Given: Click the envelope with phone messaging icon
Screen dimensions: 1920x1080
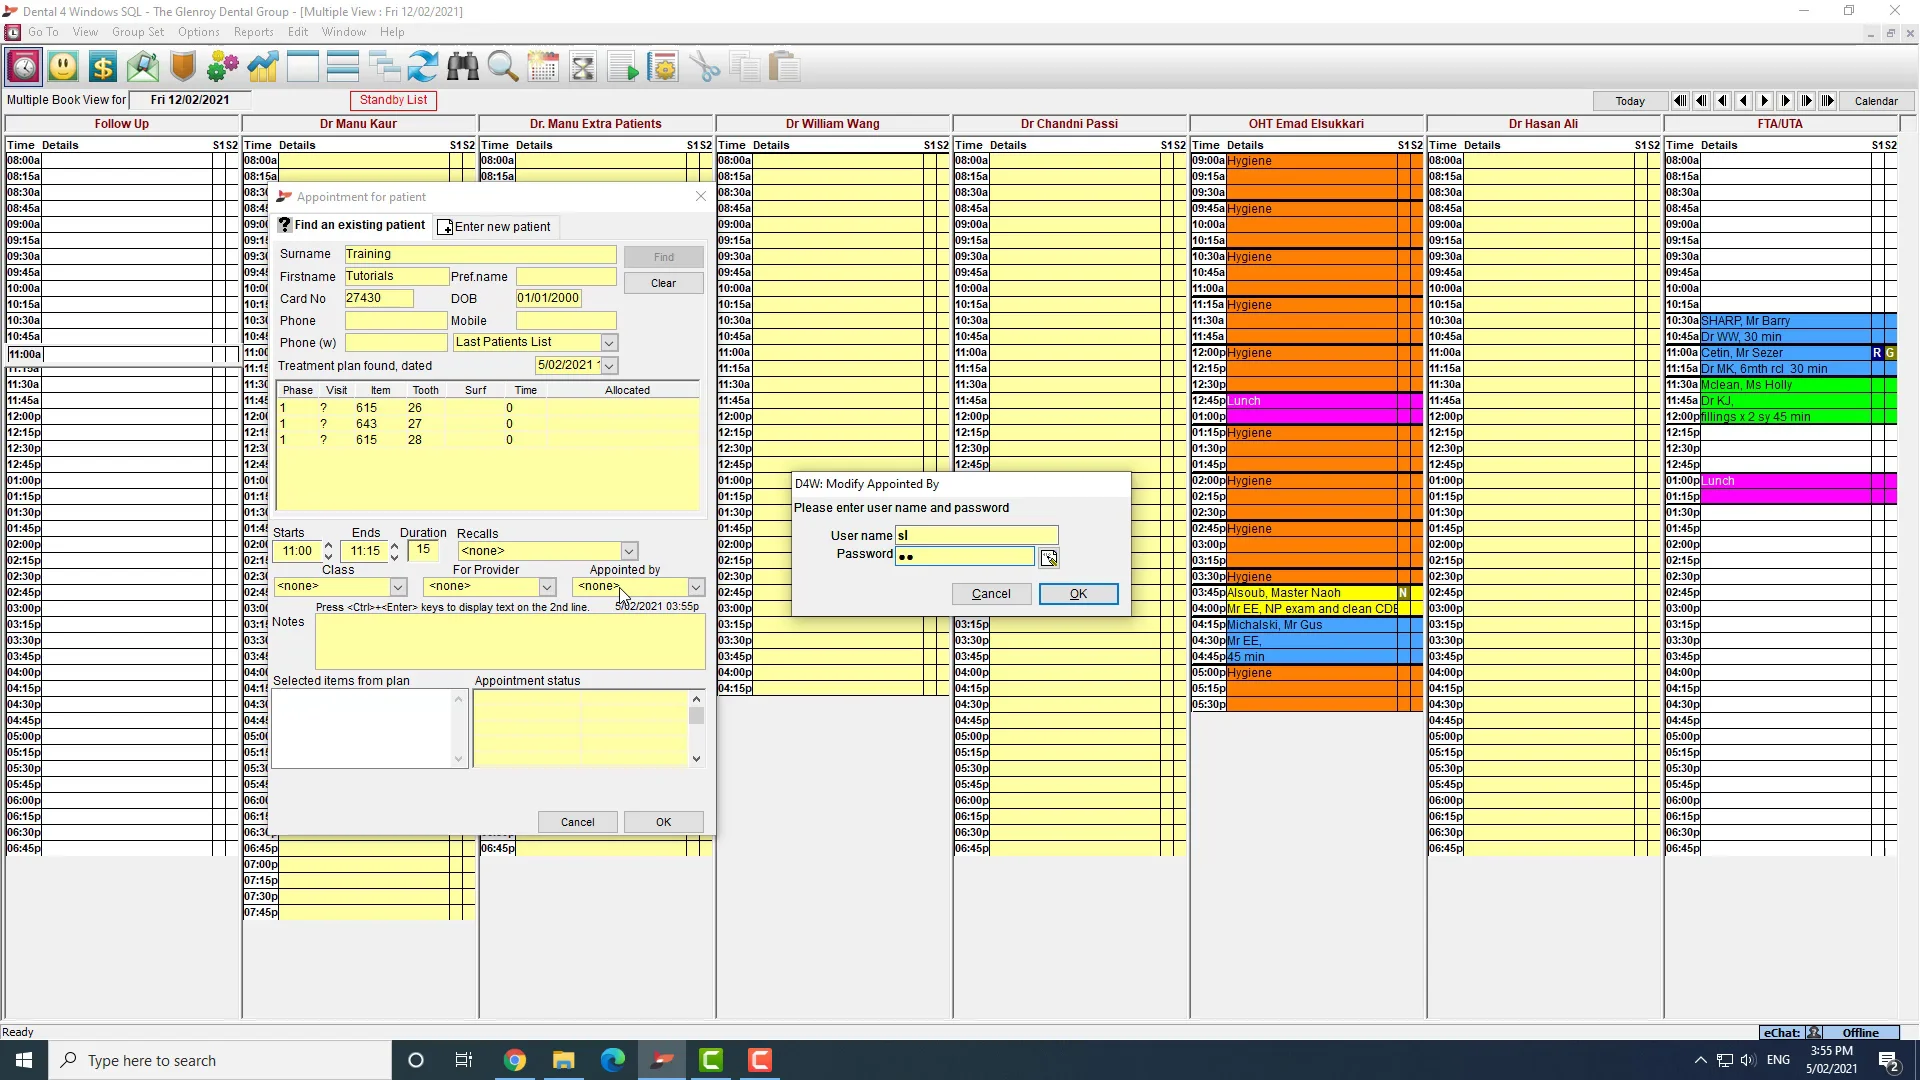Looking at the screenshot, I should [143, 67].
